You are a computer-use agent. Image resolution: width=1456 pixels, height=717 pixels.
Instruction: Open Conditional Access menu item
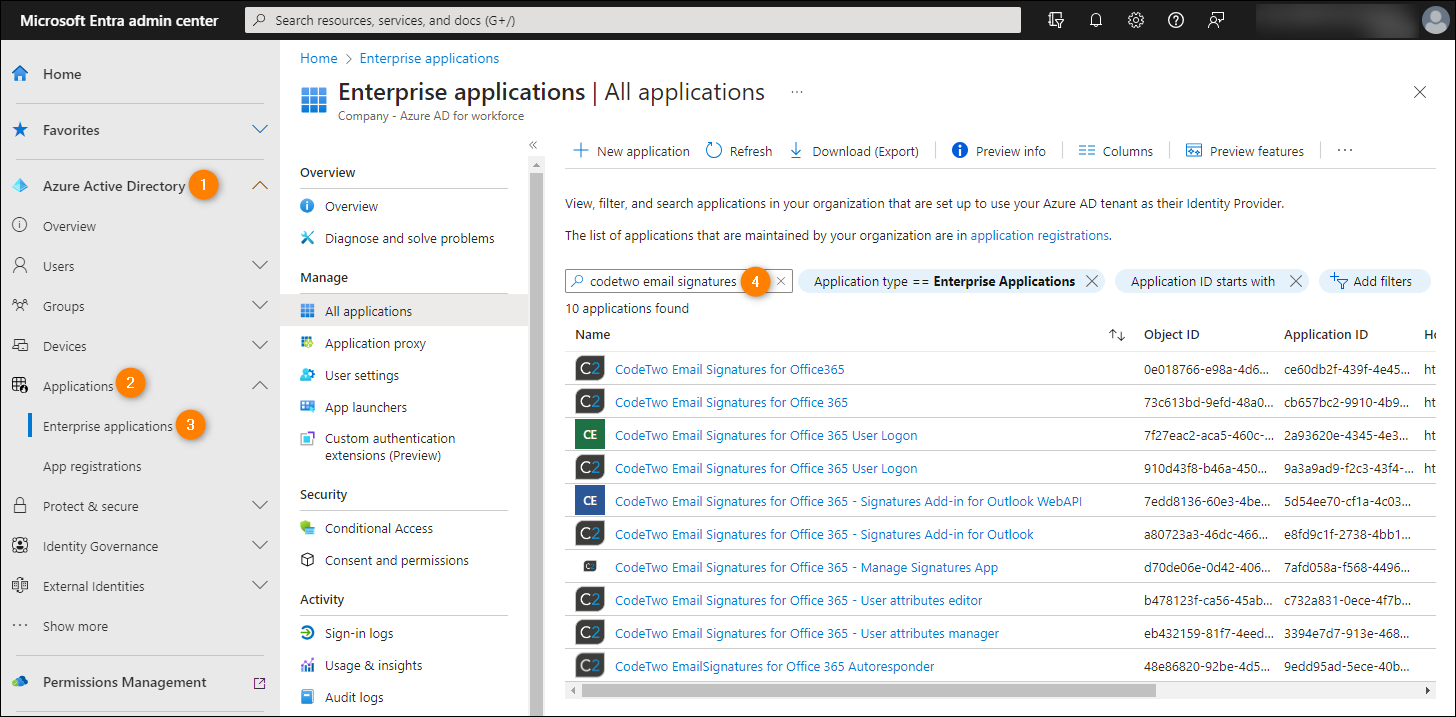[378, 528]
